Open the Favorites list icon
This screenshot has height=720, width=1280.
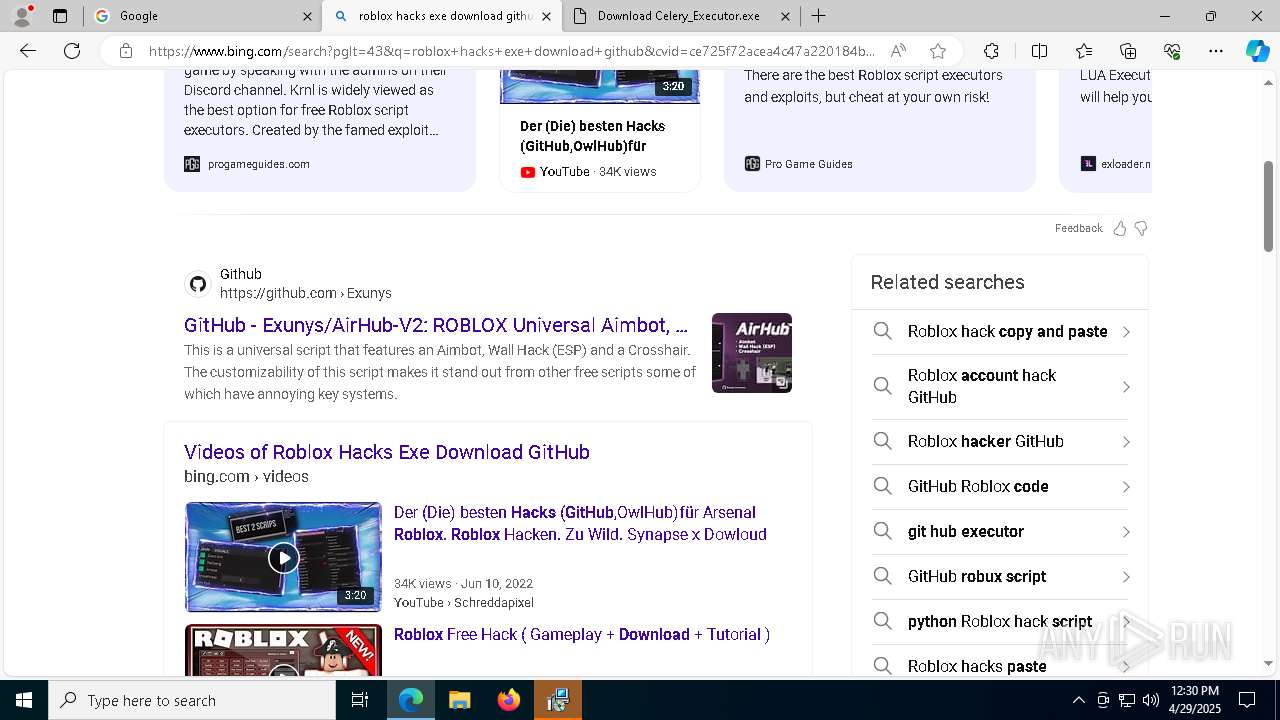(1084, 51)
